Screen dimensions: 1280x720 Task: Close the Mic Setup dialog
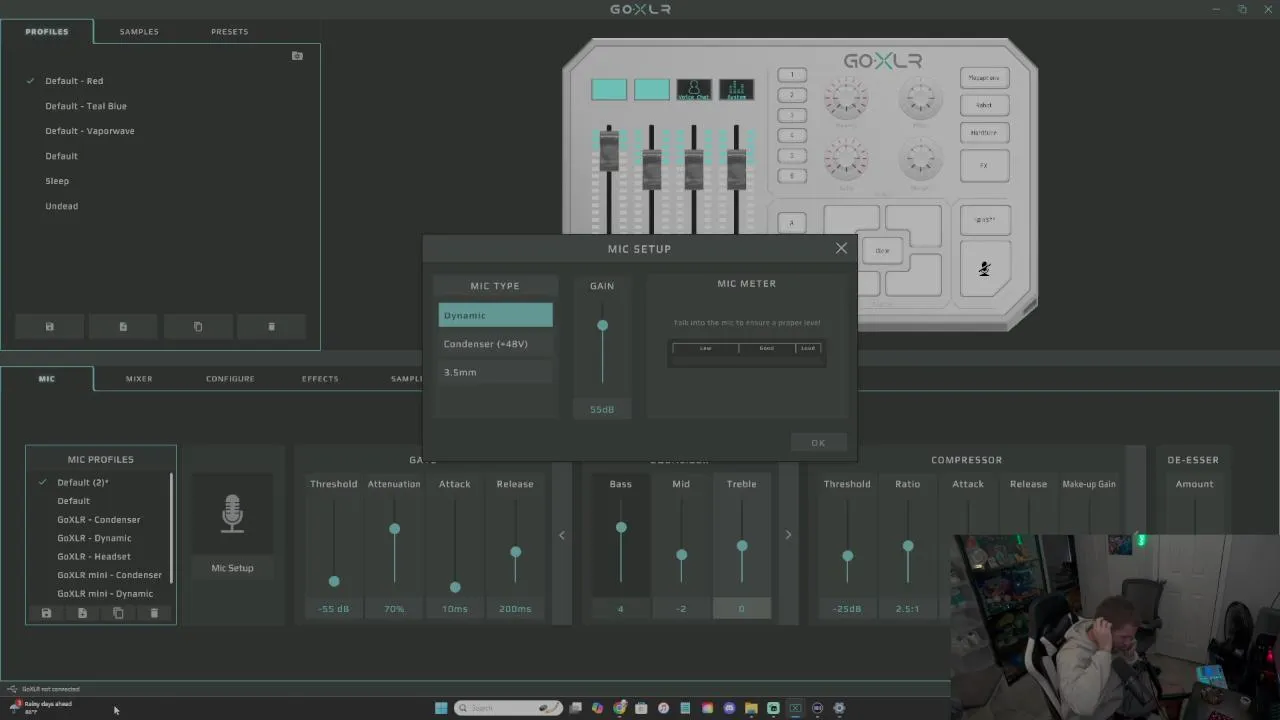coord(841,248)
